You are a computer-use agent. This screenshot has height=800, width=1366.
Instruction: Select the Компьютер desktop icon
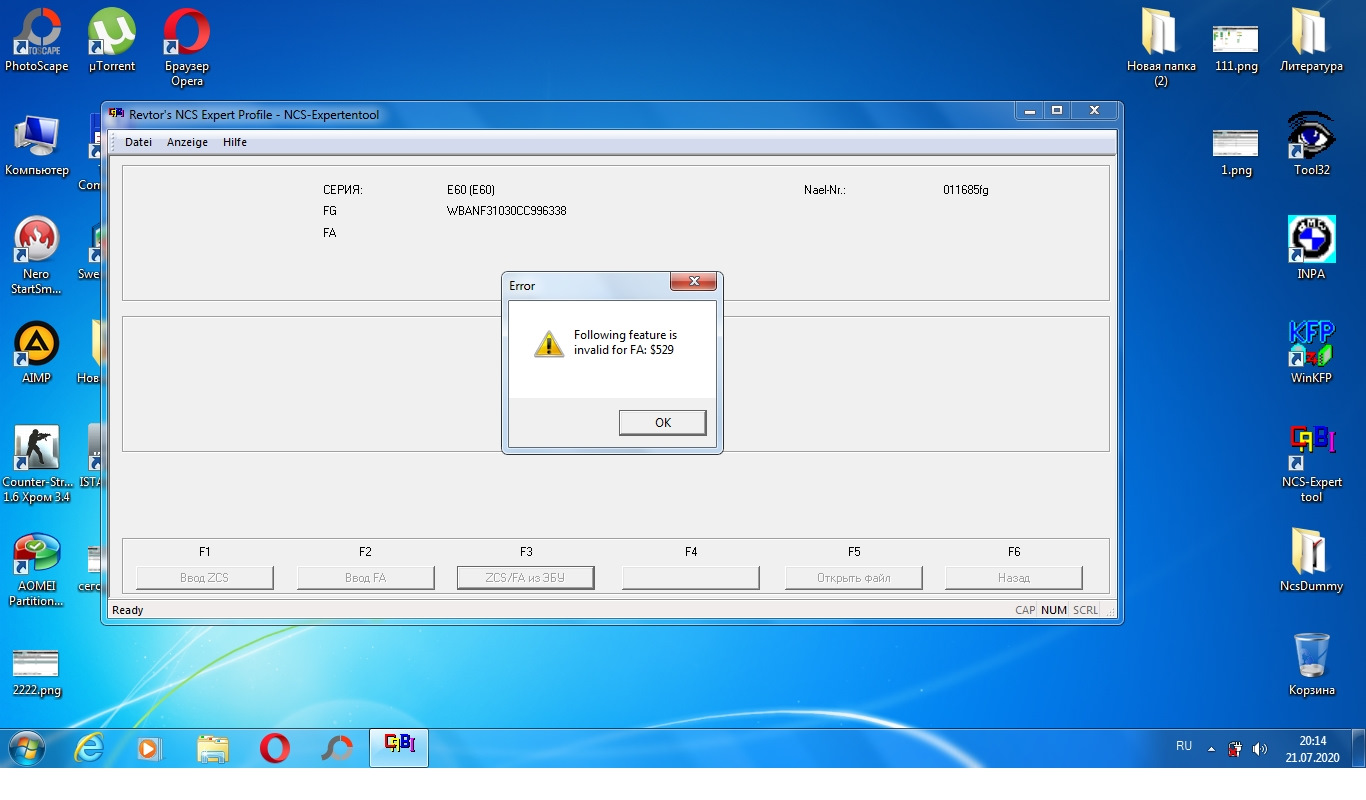coord(37,146)
